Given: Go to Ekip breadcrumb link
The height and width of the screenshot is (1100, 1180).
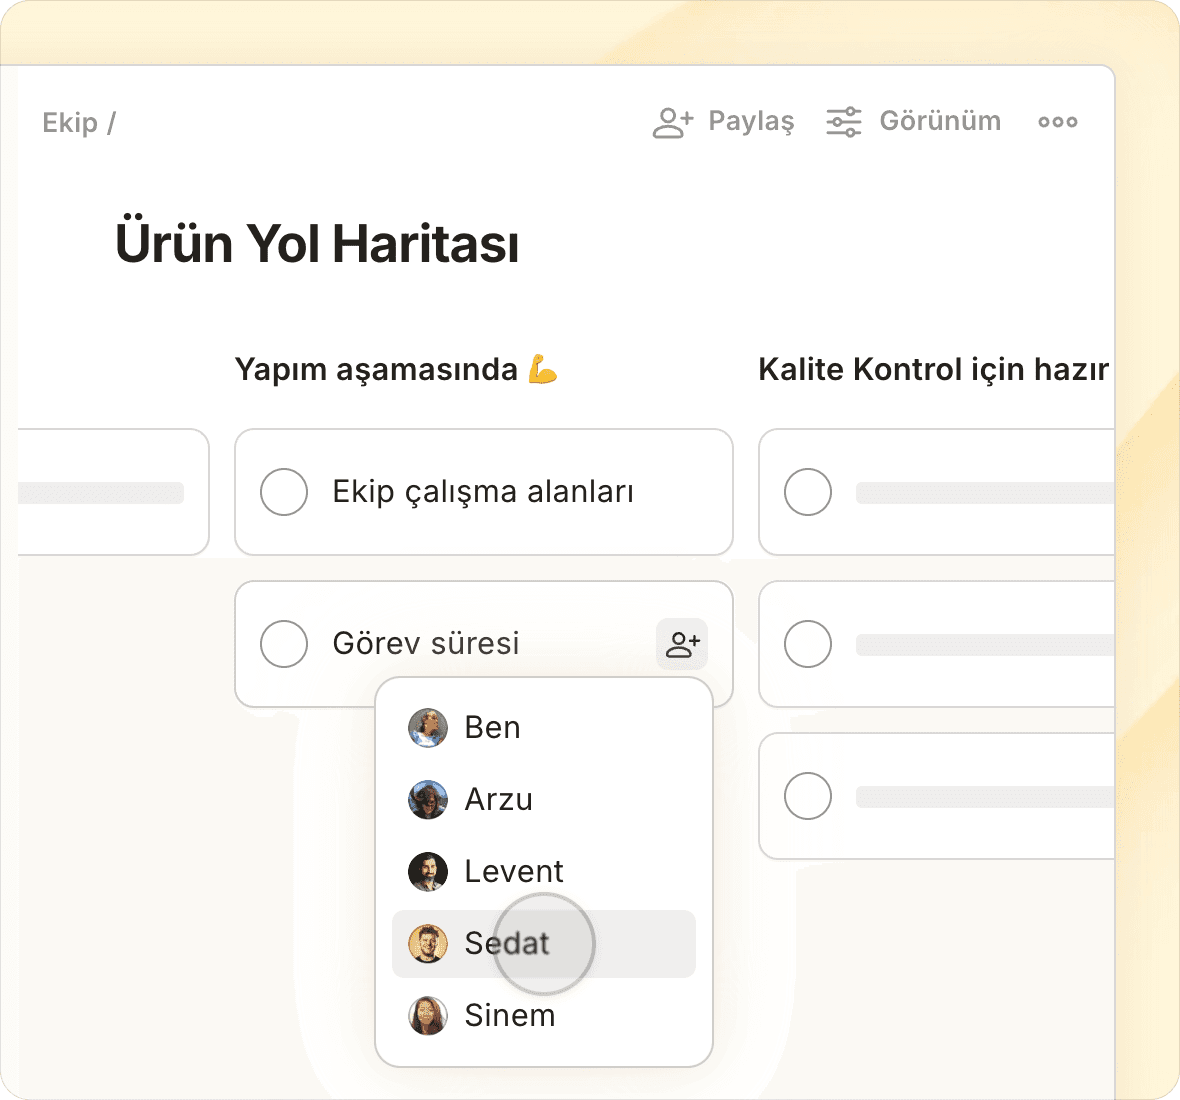Looking at the screenshot, I should coord(70,123).
